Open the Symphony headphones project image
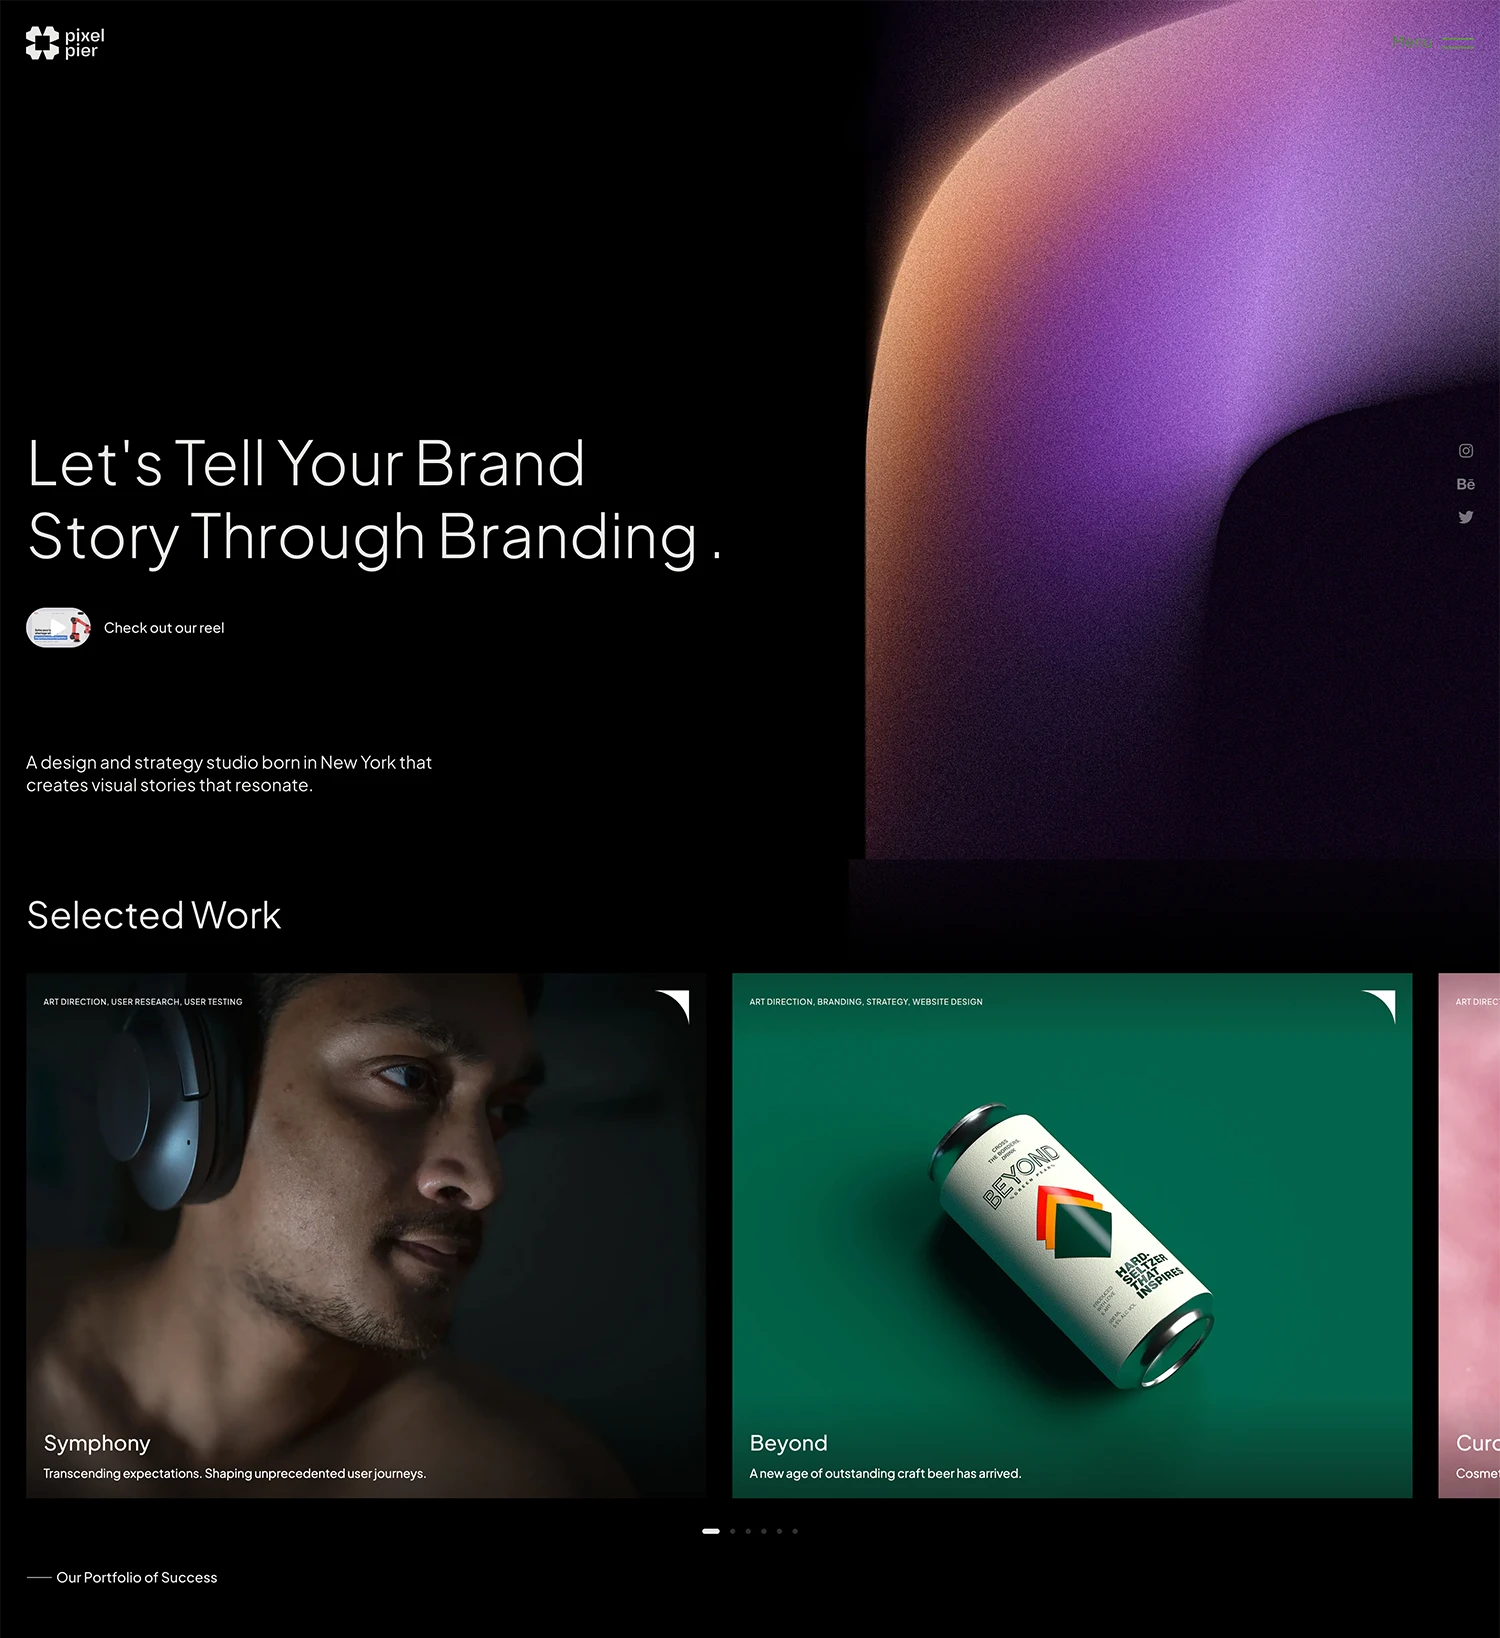The width and height of the screenshot is (1500, 1638). pos(366,1235)
